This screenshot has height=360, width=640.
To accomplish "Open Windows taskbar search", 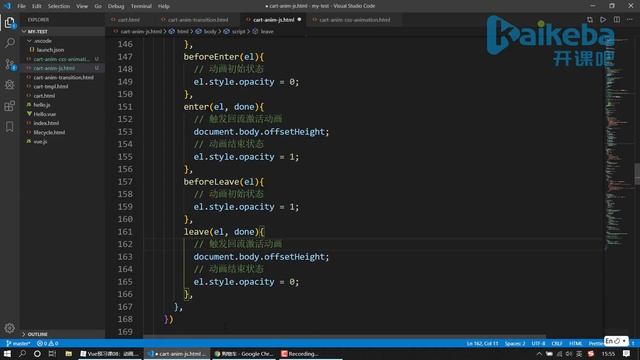I will click(22, 354).
